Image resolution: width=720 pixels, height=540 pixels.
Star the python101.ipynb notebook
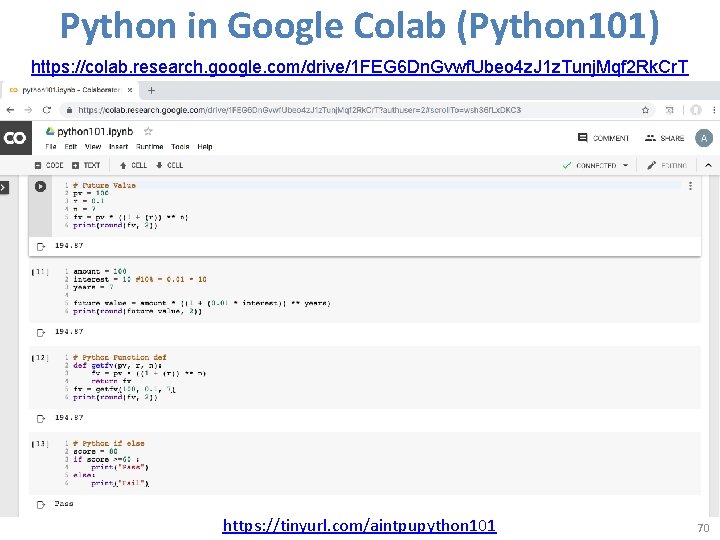[x=148, y=131]
